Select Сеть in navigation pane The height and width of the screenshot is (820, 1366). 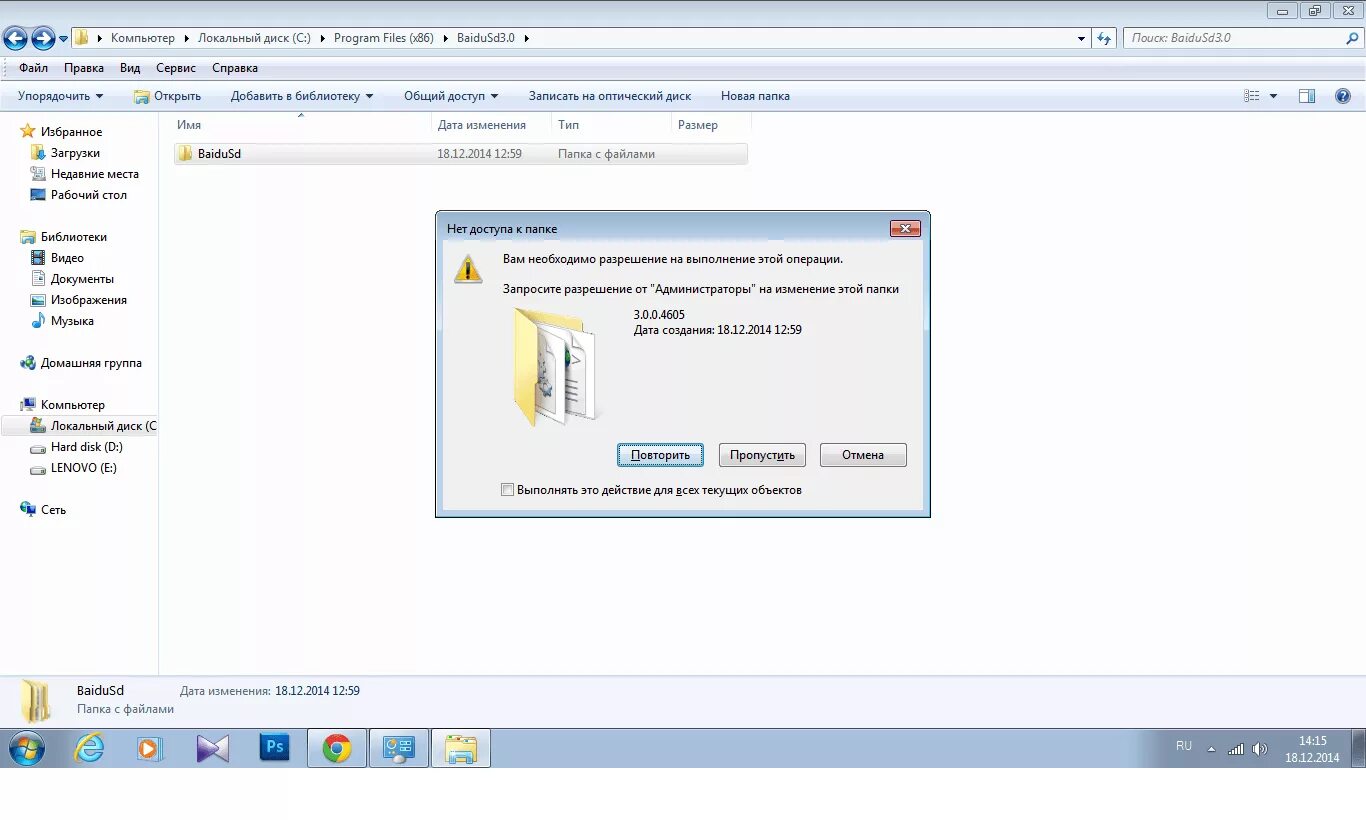coord(53,510)
